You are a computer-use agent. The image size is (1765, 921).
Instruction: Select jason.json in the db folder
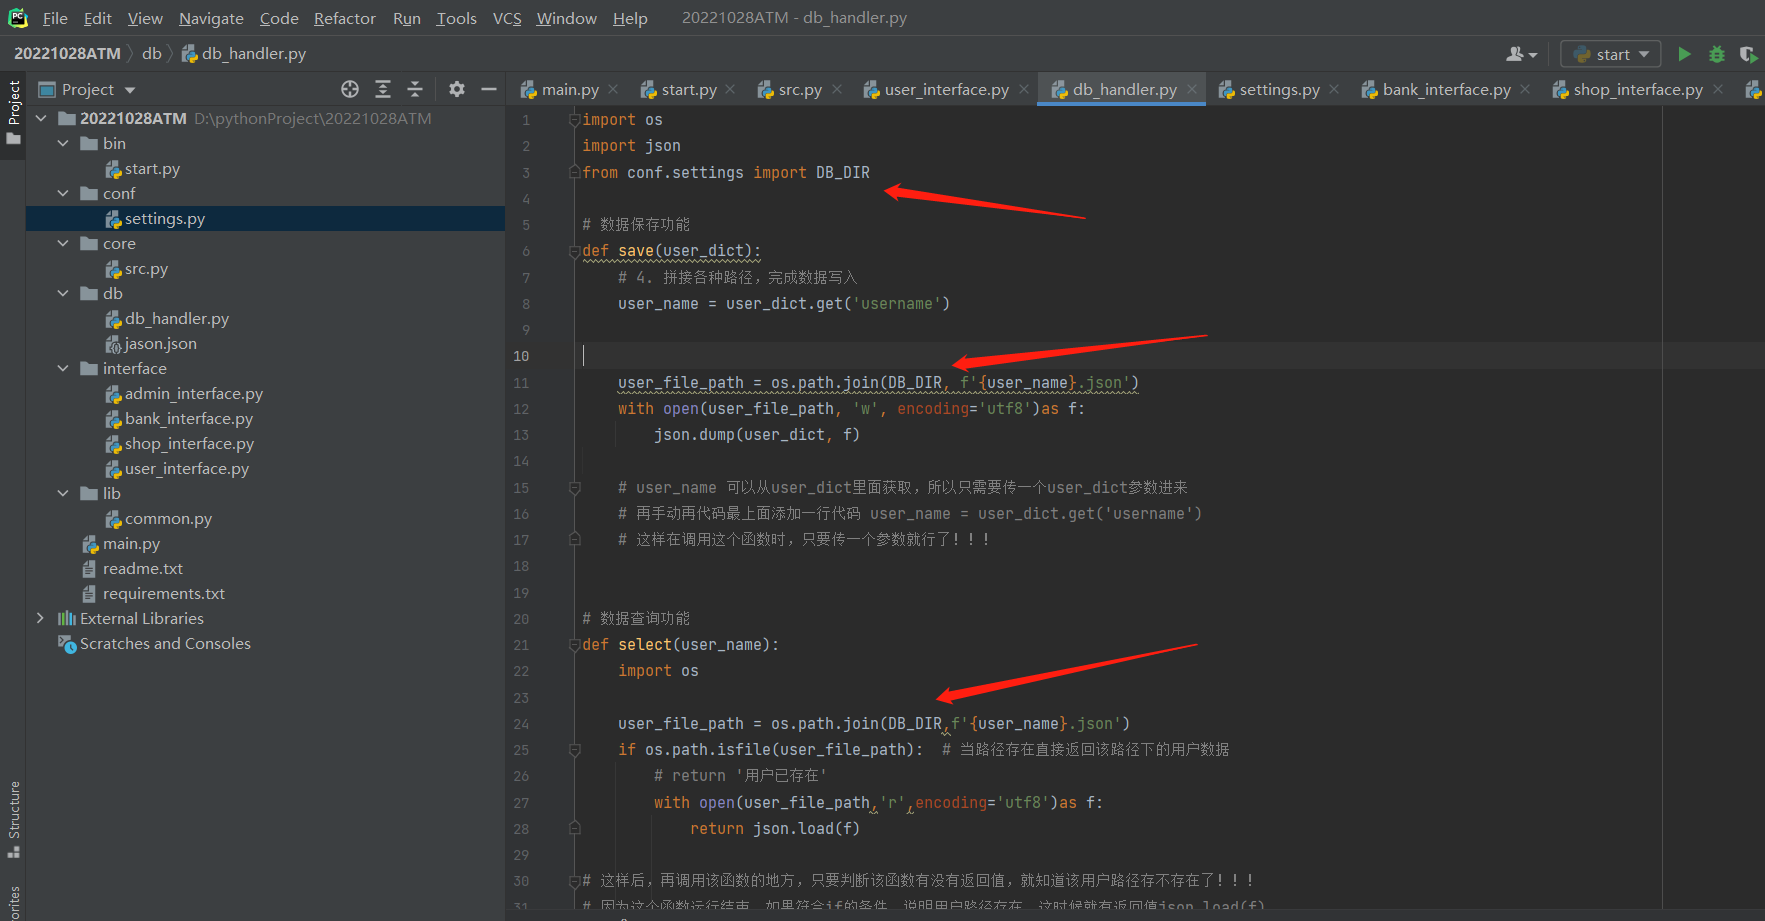(160, 343)
